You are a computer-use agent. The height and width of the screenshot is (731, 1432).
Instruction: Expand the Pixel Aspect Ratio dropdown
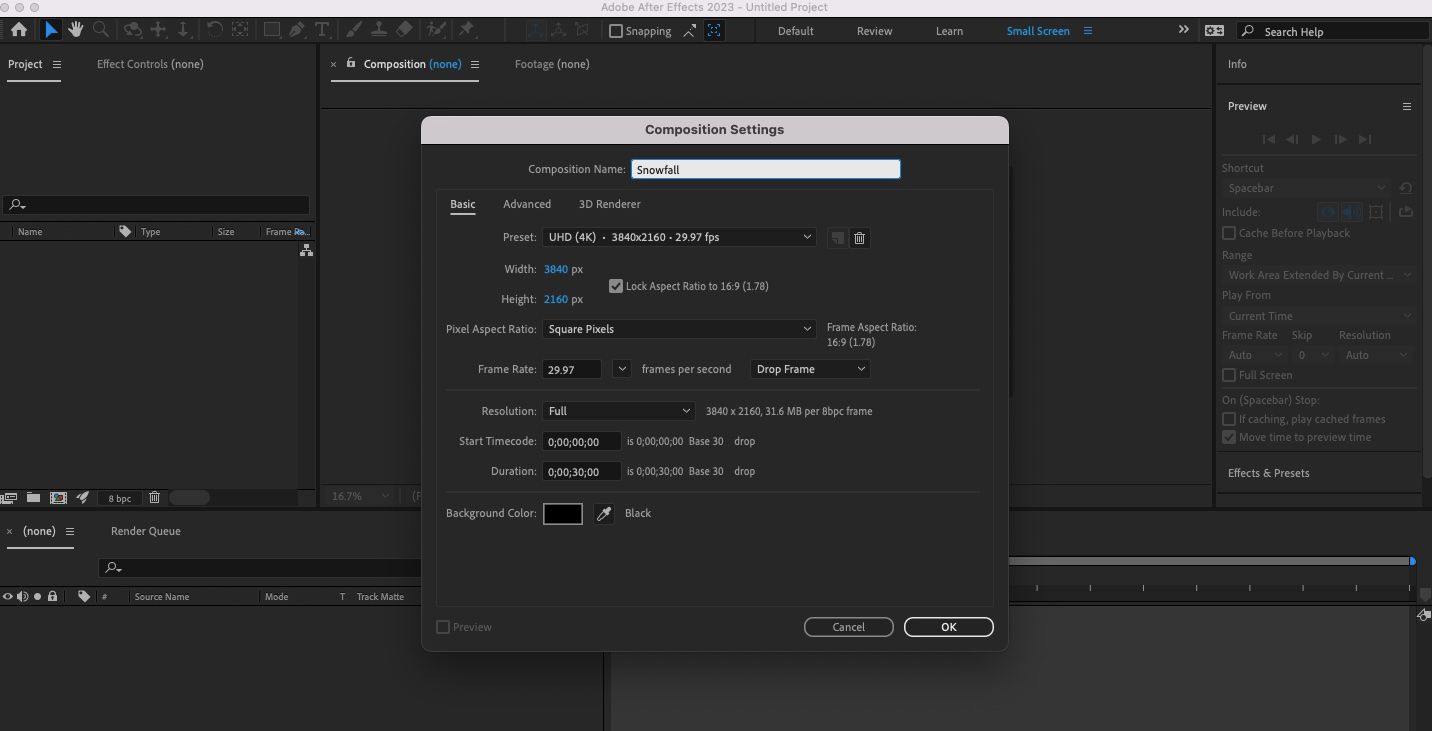pyautogui.click(x=679, y=329)
